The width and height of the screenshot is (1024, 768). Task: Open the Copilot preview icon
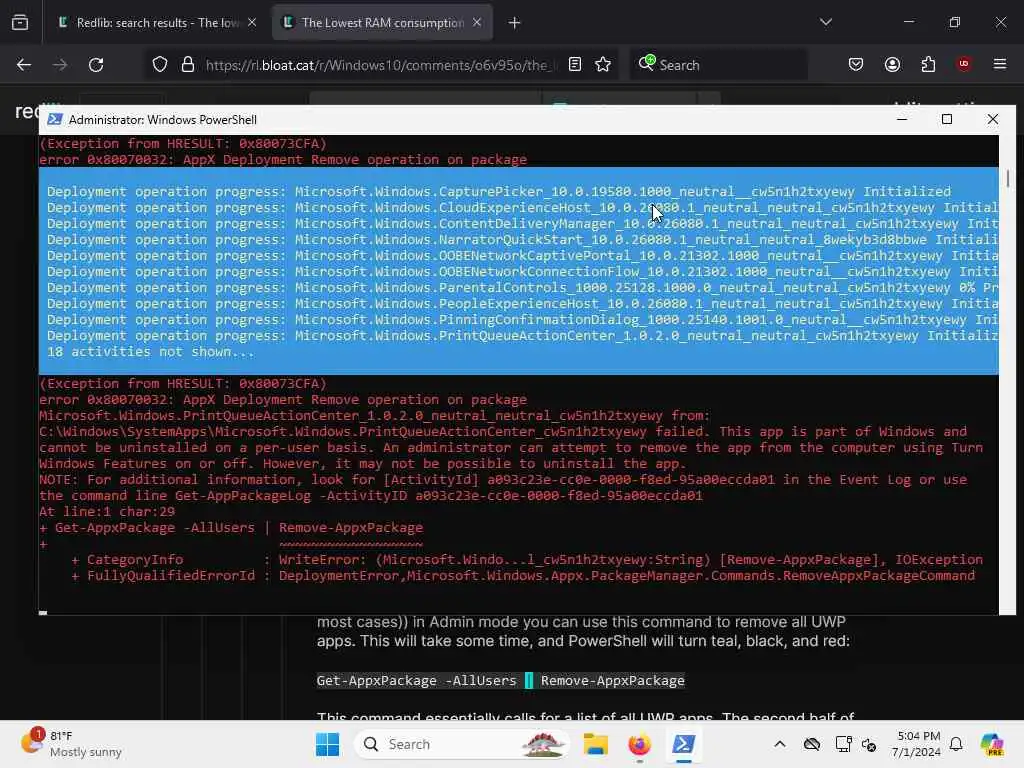point(992,744)
